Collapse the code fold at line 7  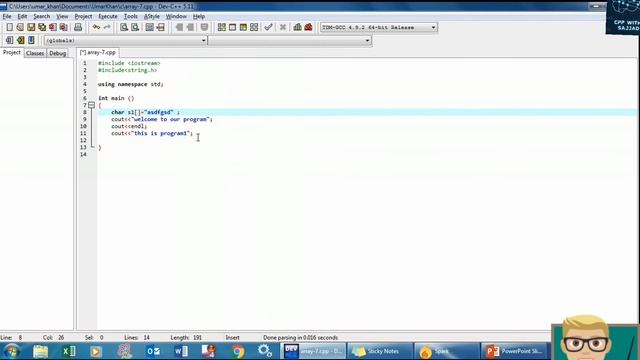tap(91, 105)
